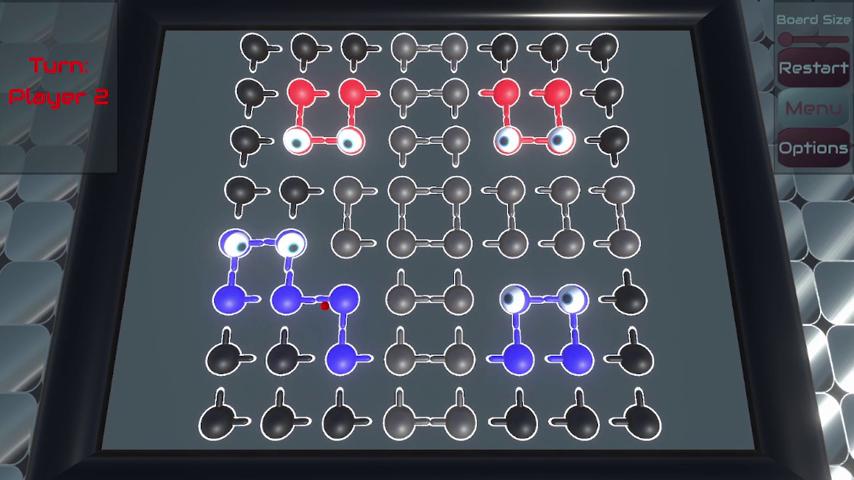This screenshot has width=854, height=480.
Task: Select the black node in the bottom-right board corner
Action: [x=643, y=422]
